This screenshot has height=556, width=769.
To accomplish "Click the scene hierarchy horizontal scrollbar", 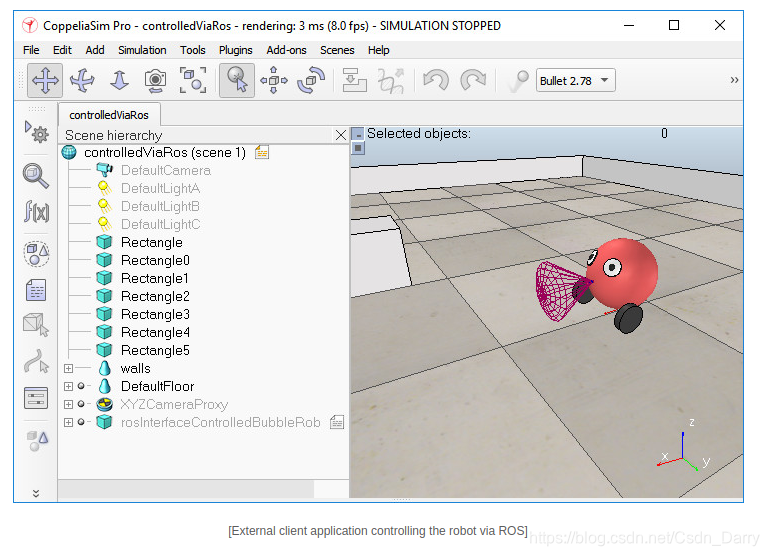I will pyautogui.click(x=186, y=489).
